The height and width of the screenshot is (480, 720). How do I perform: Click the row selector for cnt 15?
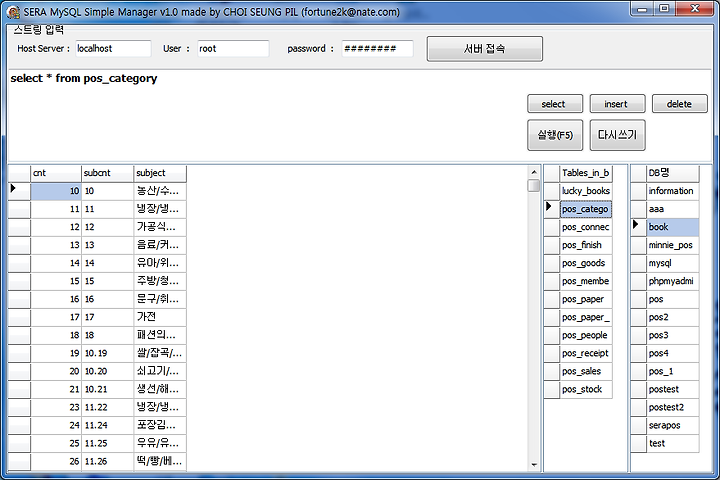click(x=19, y=281)
